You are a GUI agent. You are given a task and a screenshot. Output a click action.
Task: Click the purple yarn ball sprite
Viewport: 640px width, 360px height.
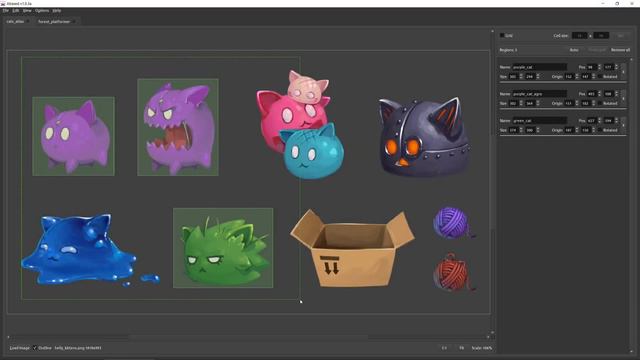(451, 223)
